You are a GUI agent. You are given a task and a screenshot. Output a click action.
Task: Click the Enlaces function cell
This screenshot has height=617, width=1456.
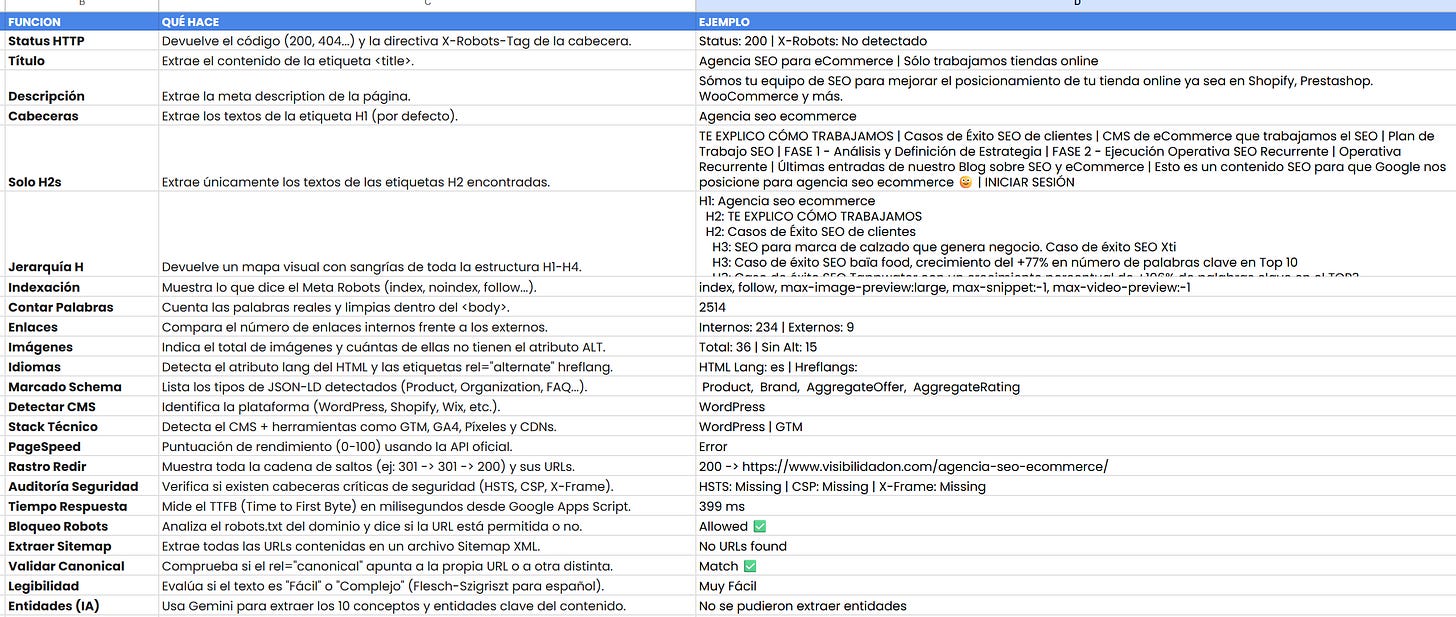(x=80, y=327)
